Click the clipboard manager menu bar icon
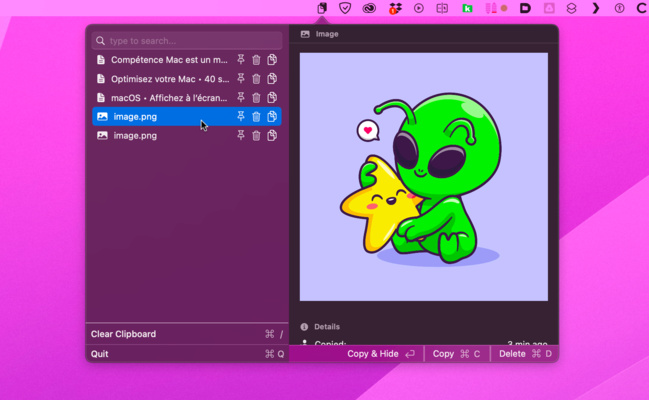This screenshot has width=649, height=400. click(x=322, y=8)
